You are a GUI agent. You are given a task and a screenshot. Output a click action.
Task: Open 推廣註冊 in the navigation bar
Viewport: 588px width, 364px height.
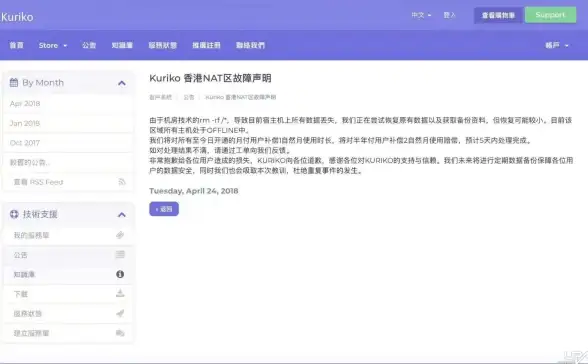pyautogui.click(x=206, y=45)
